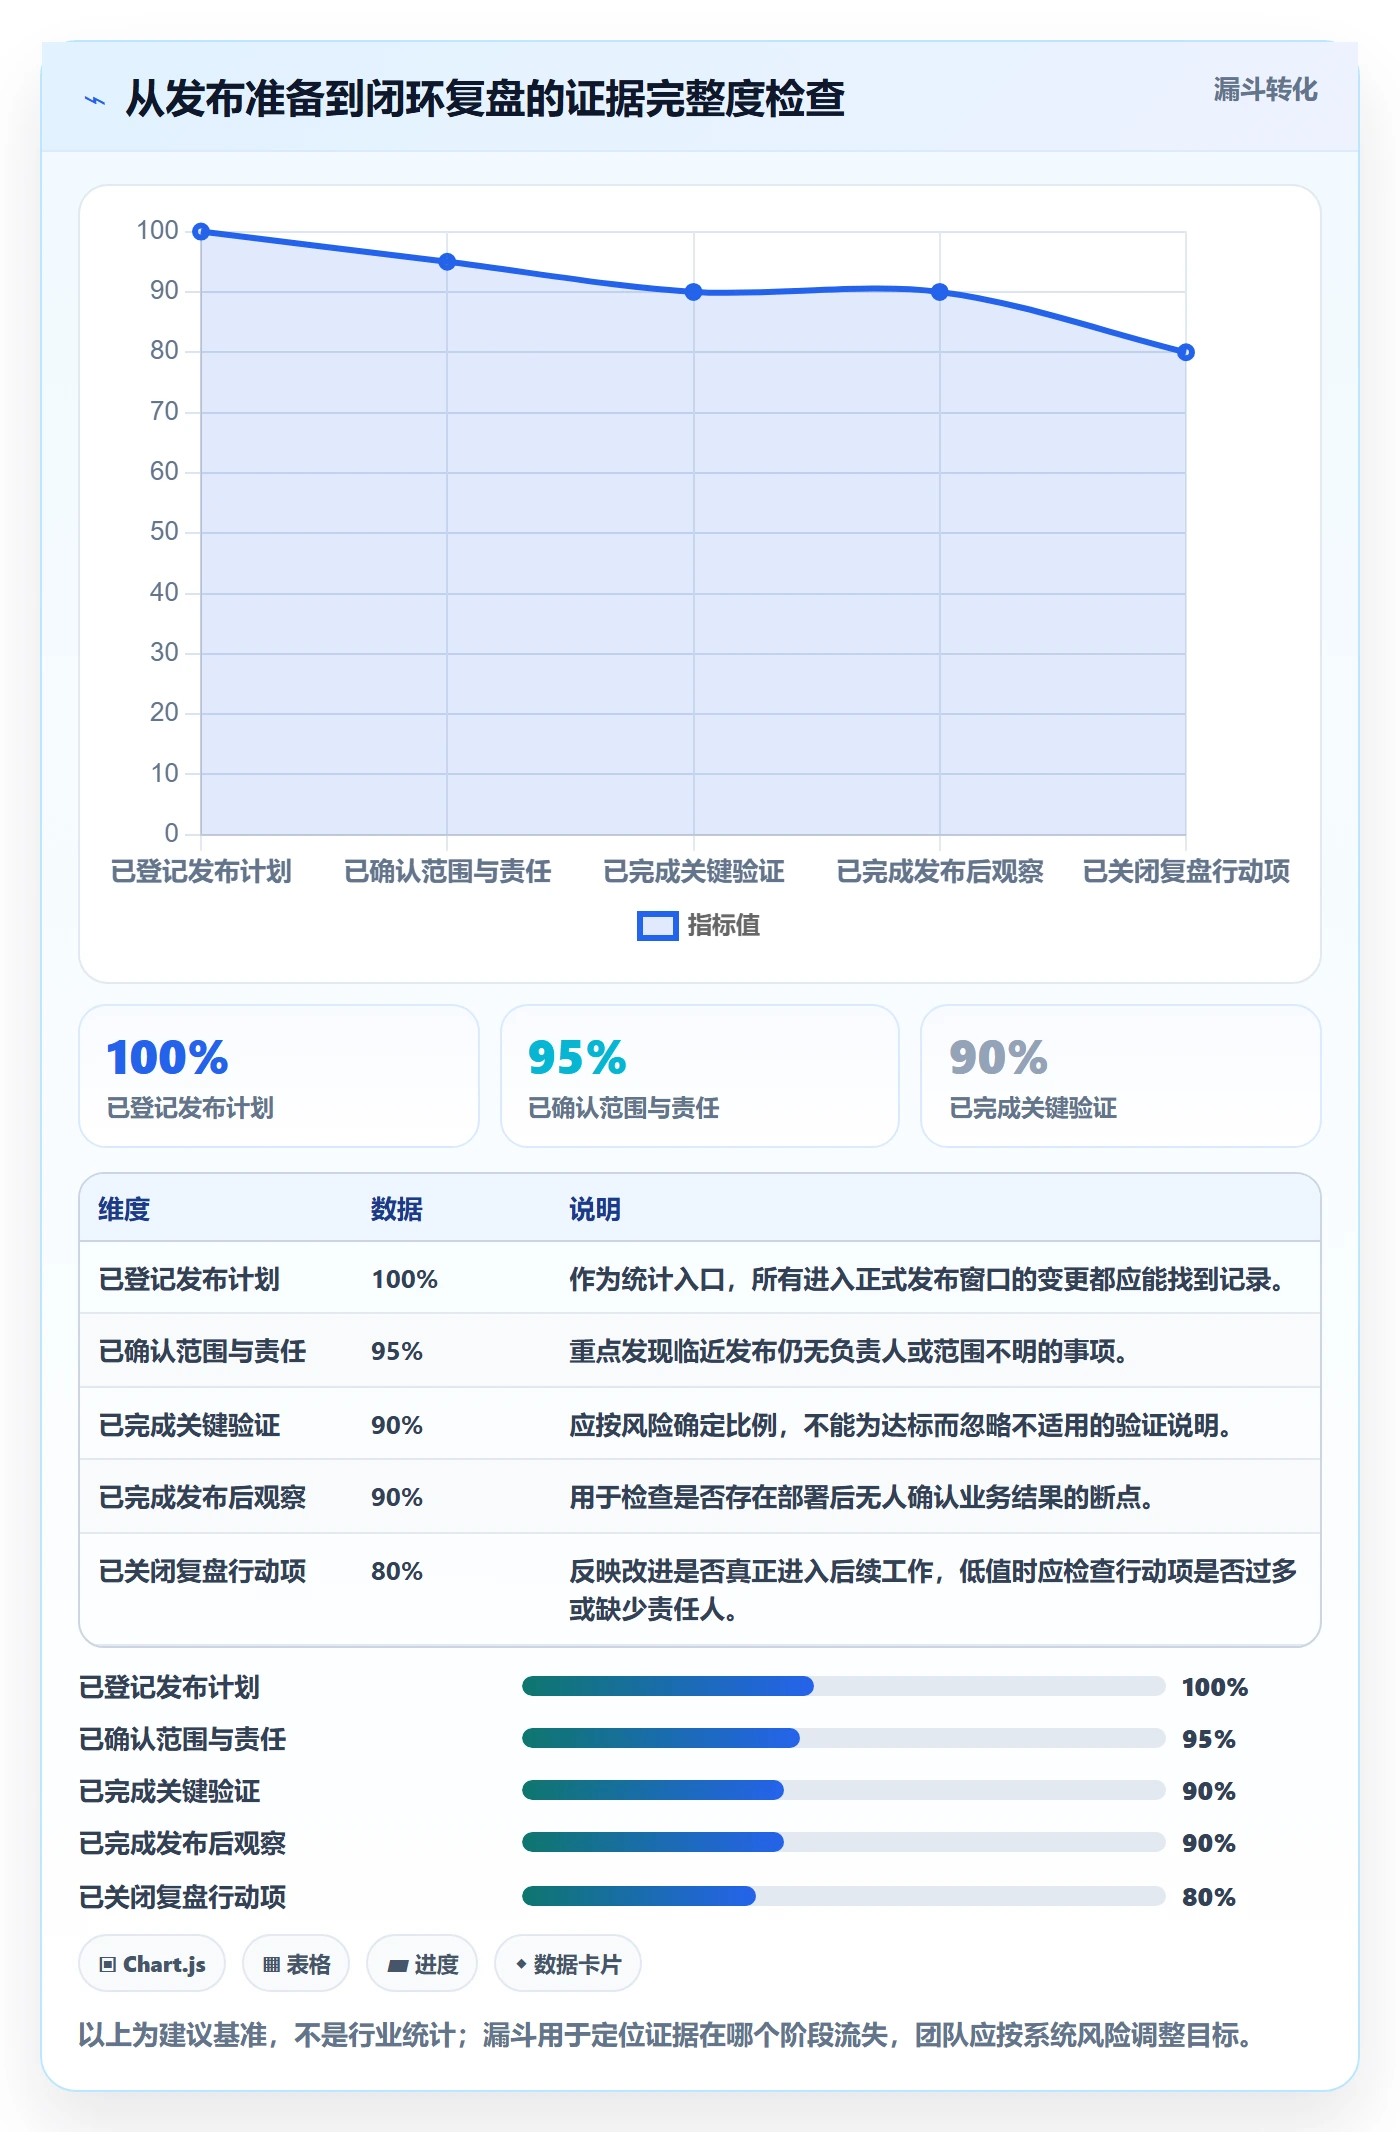Select the 已关闭复盘行动项 table row name
Image resolution: width=1400 pixels, height=2132 pixels.
[202, 1571]
